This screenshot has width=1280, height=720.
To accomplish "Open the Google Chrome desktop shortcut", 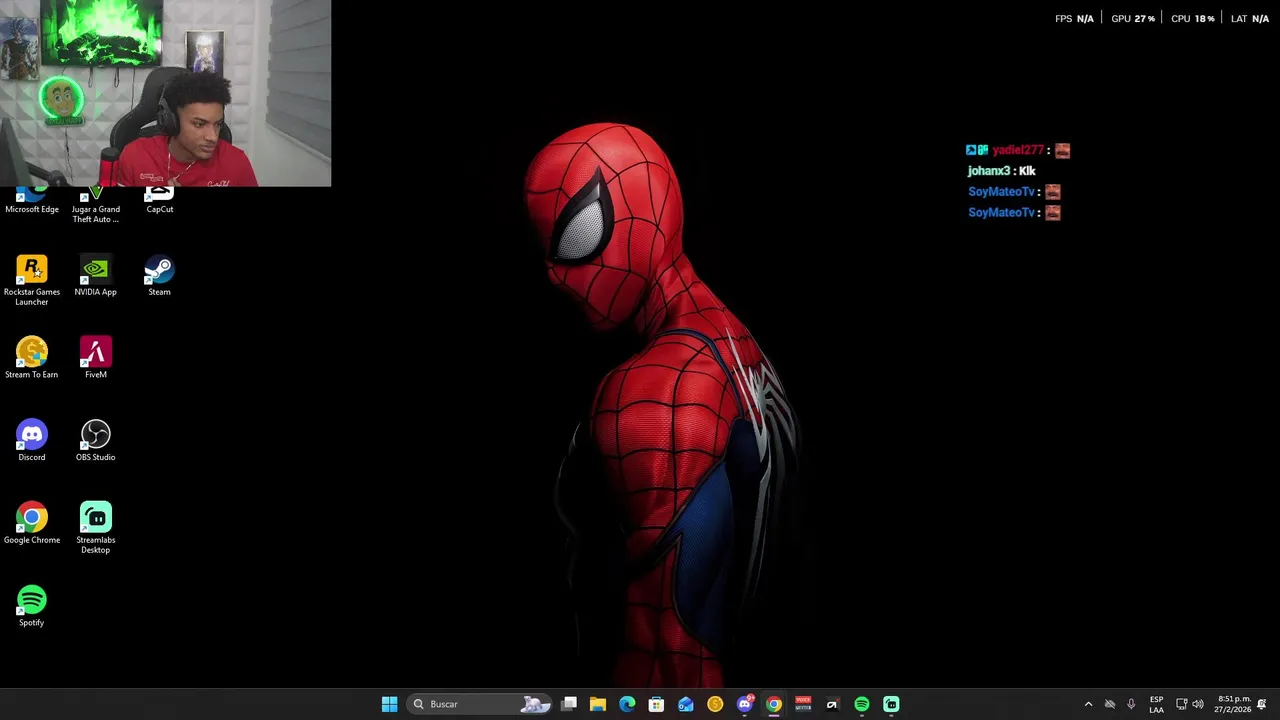I will (x=32, y=524).
